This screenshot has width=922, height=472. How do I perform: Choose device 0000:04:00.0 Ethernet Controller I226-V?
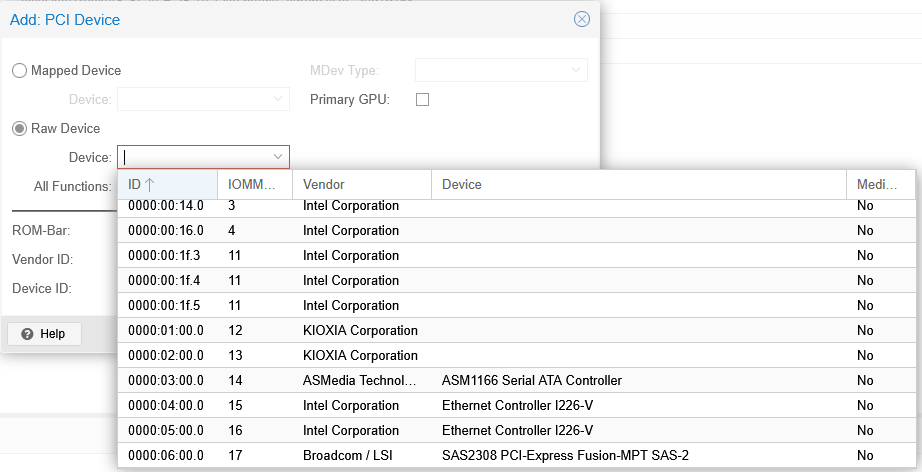click(x=517, y=406)
